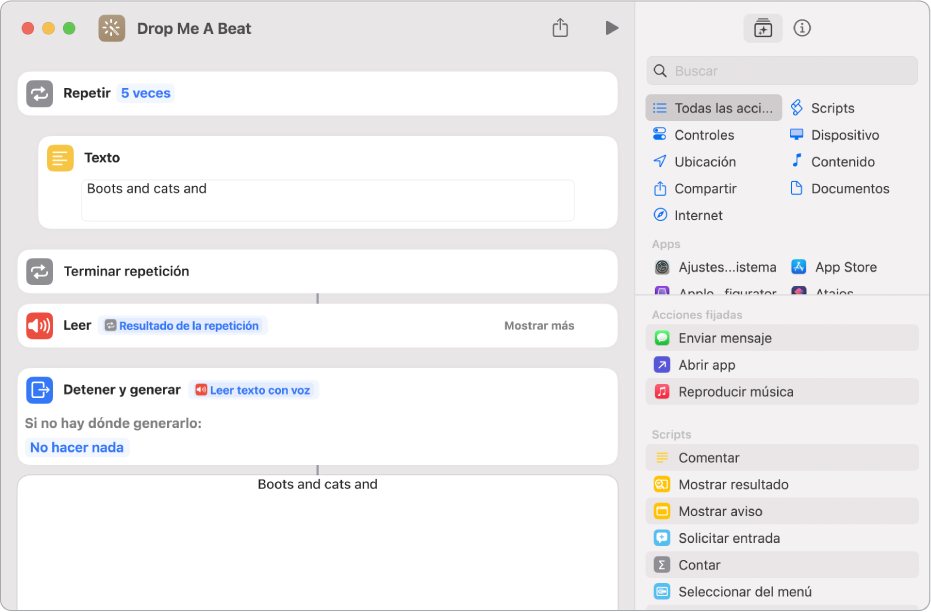Focus the Buscar search field
This screenshot has width=931, height=612.
(x=782, y=71)
